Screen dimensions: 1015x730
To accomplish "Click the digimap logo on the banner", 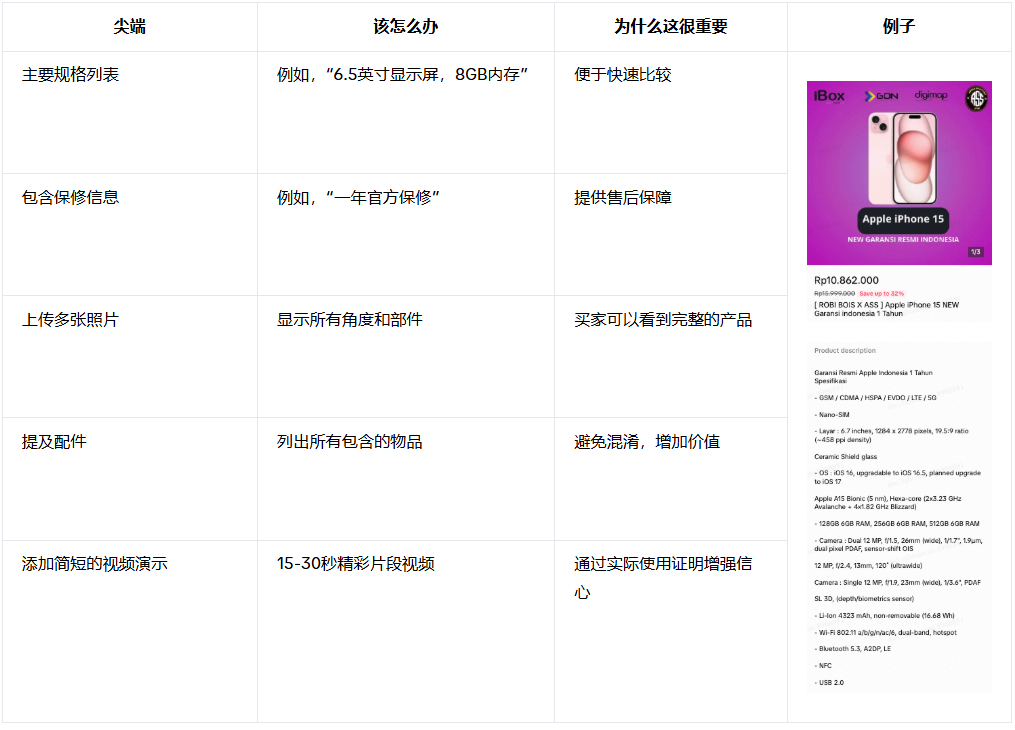I will coord(930,95).
